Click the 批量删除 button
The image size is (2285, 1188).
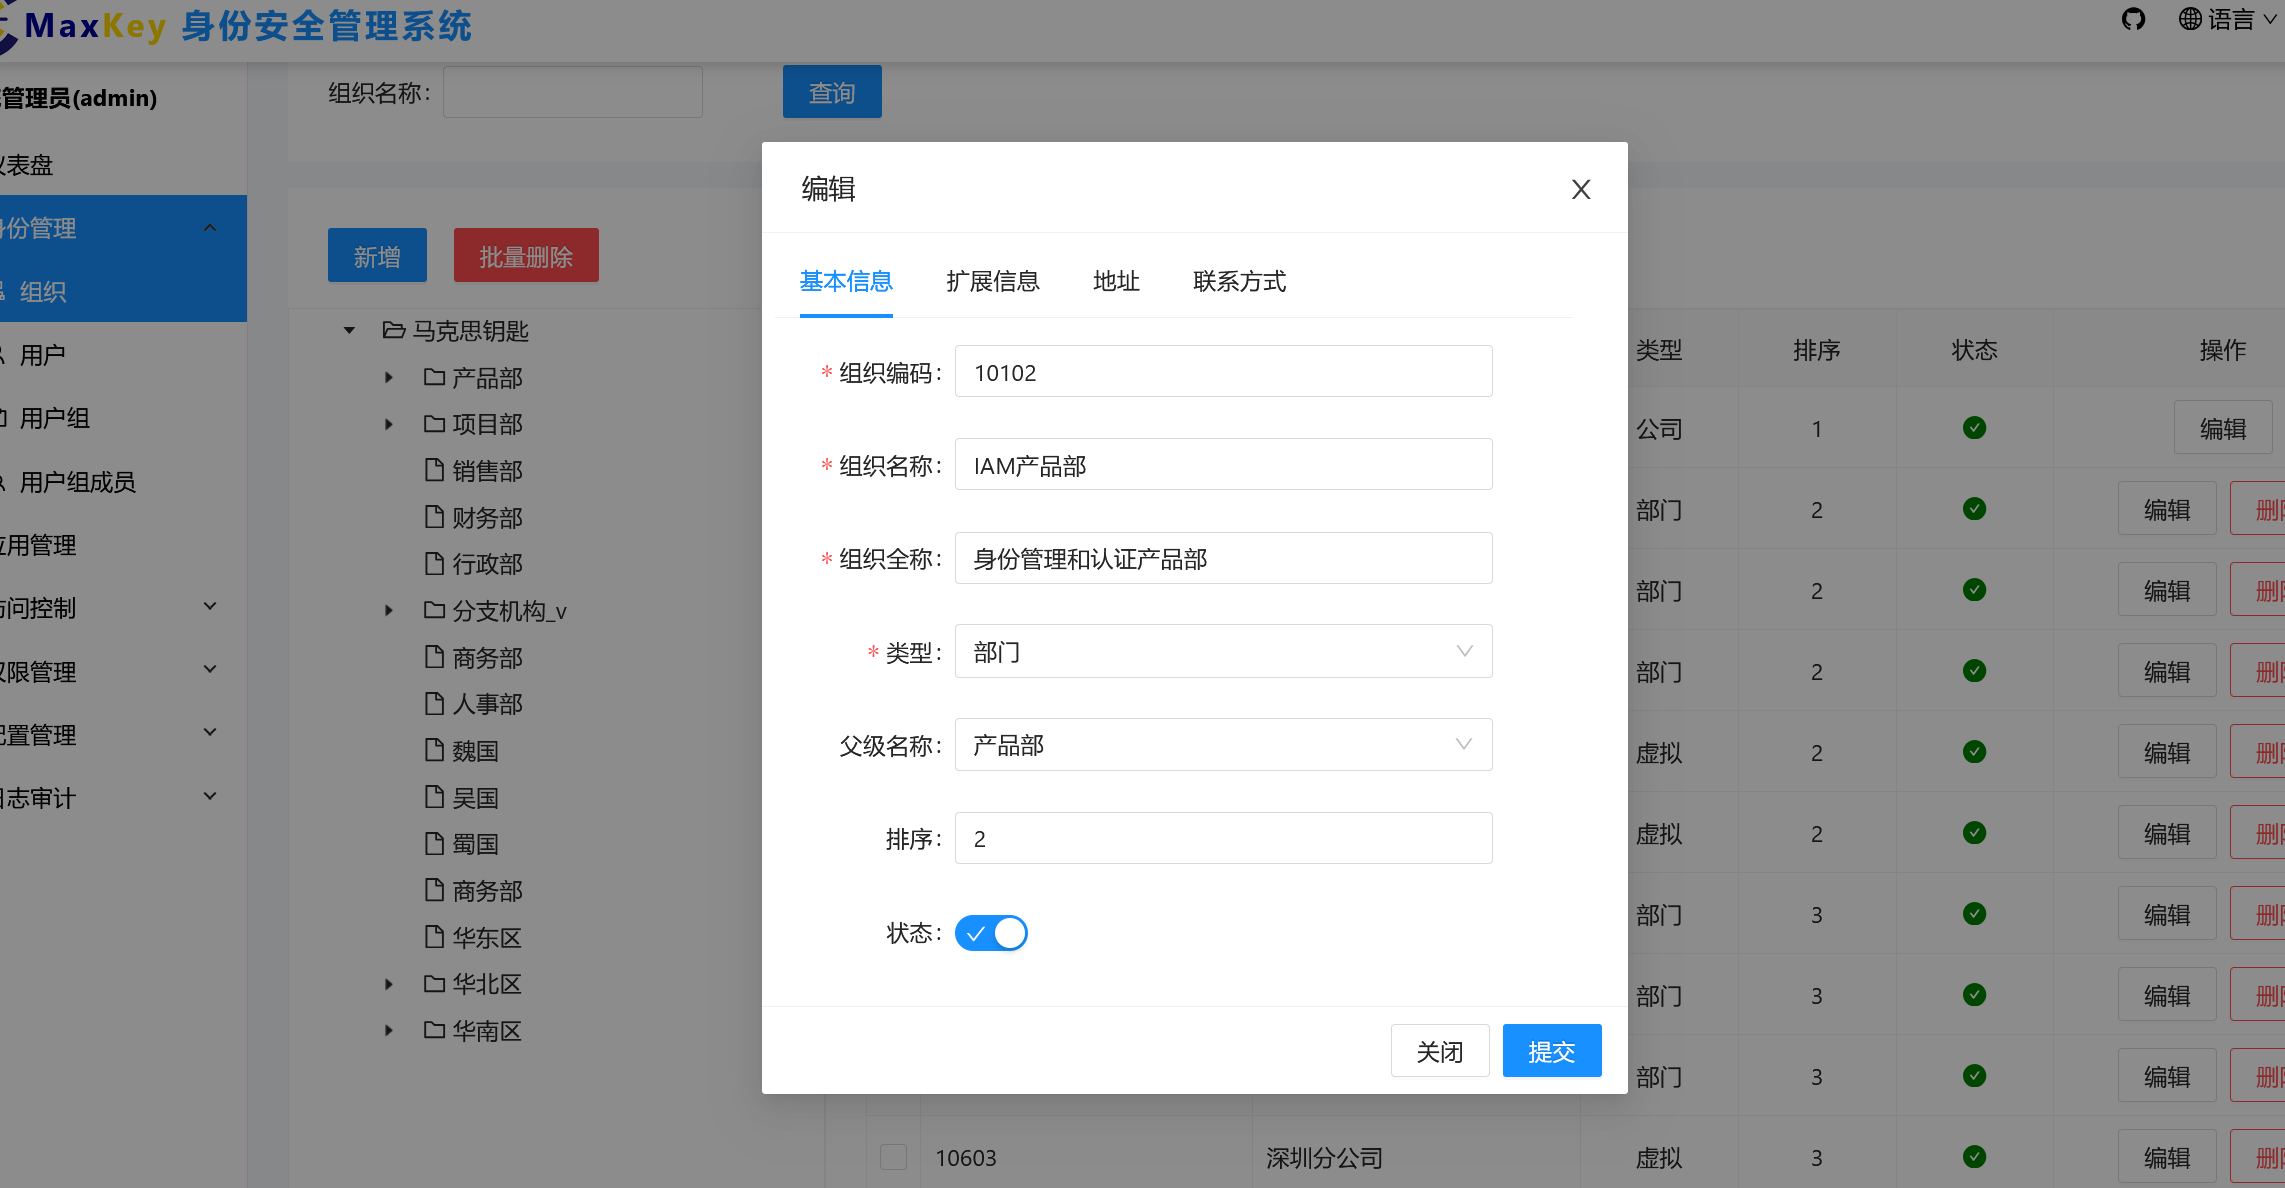(525, 255)
